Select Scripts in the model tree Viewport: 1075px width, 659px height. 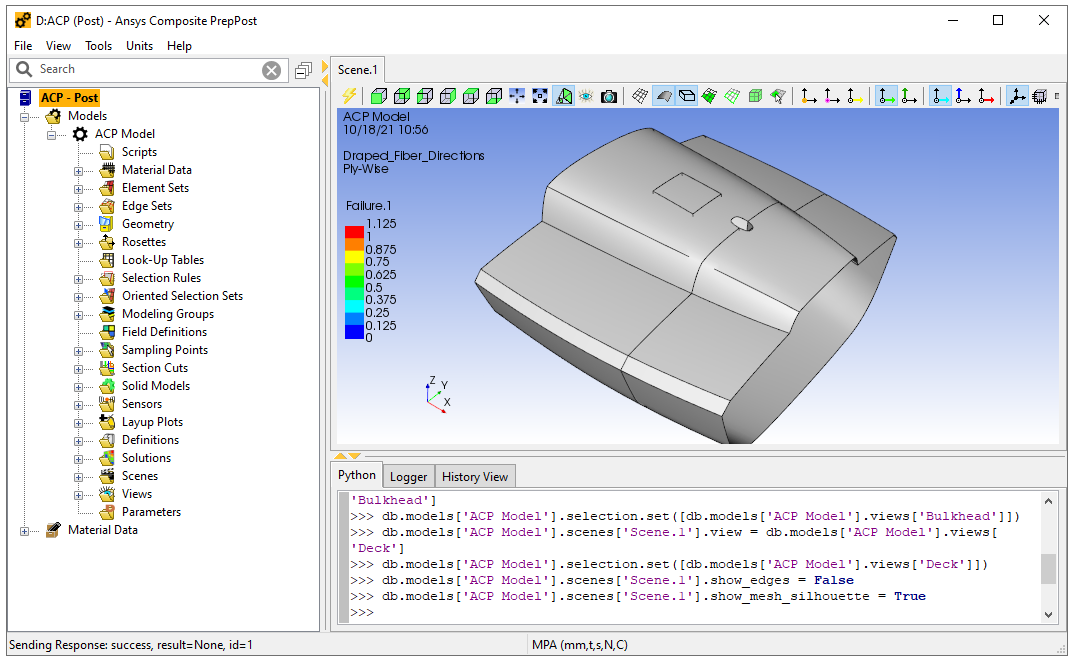pyautogui.click(x=139, y=152)
